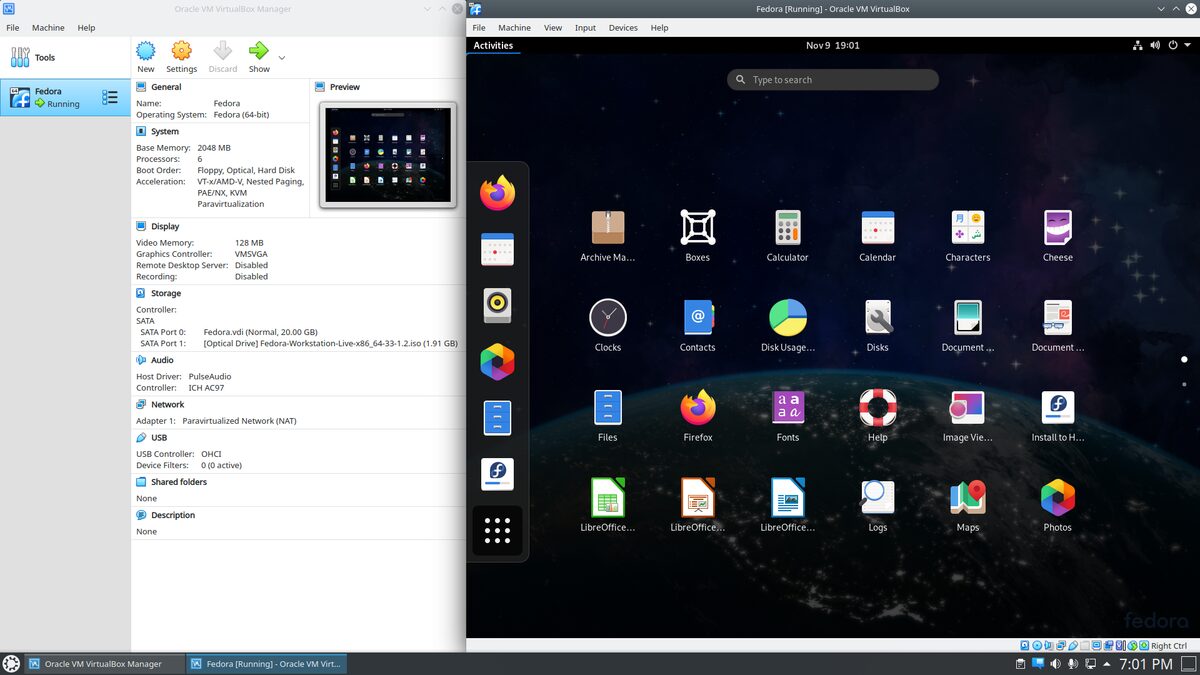Open the Logs app

[878, 498]
